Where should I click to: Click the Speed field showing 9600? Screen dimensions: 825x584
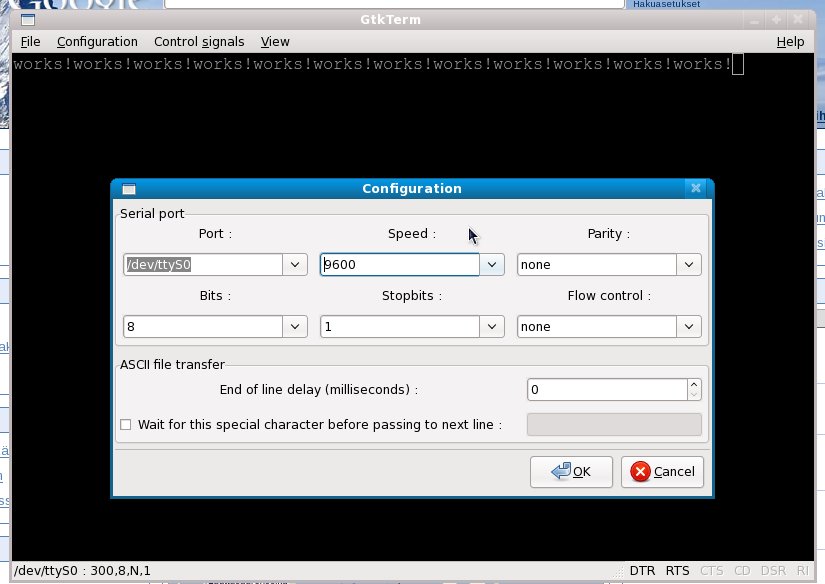click(x=400, y=265)
